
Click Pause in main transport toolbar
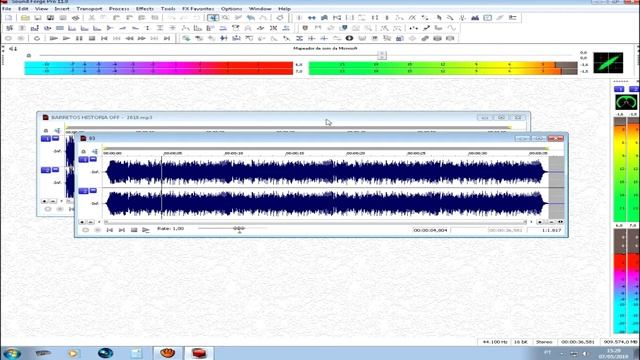[79, 38]
